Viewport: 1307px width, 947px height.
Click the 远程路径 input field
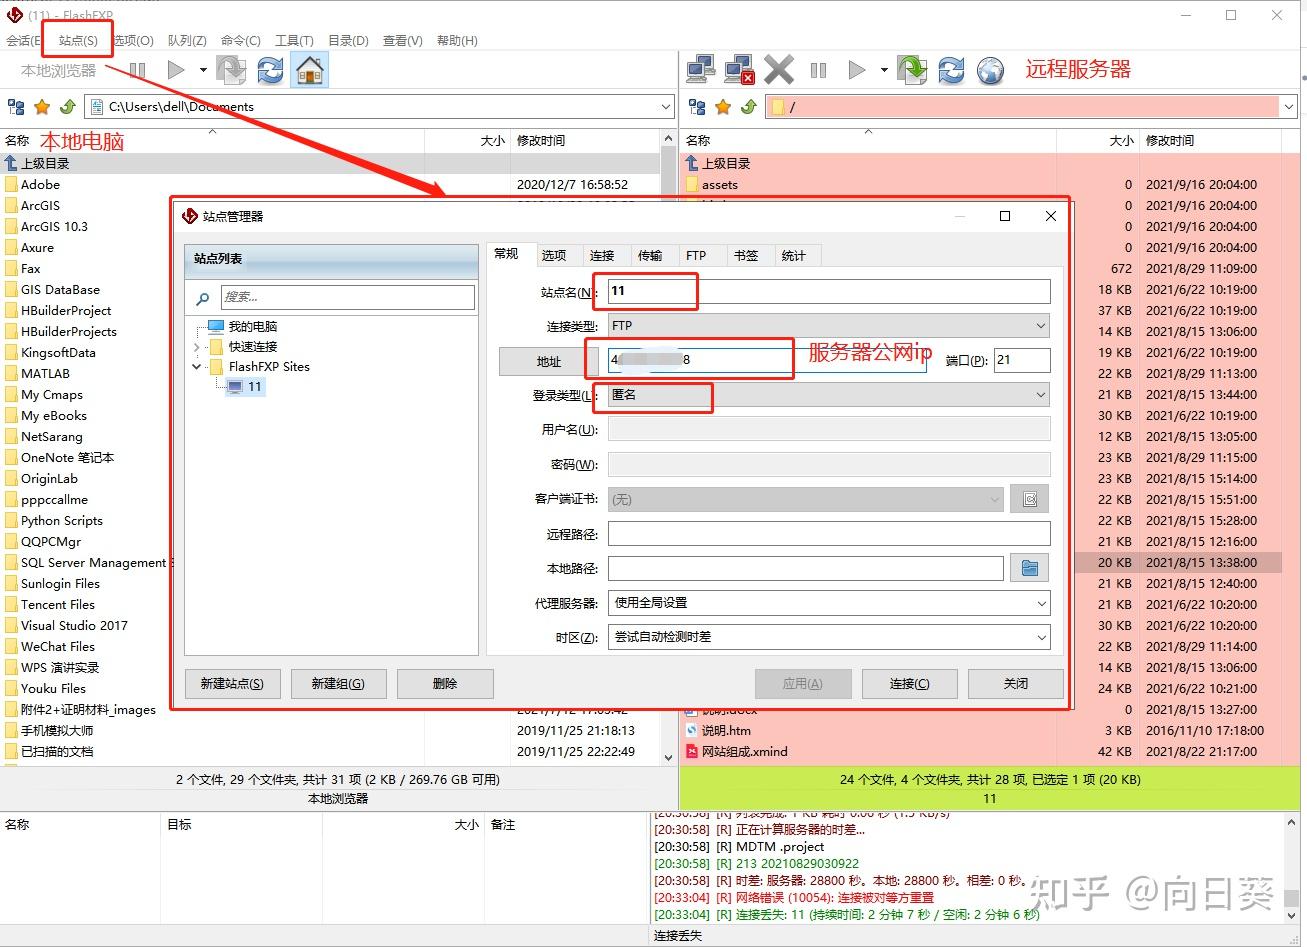pyautogui.click(x=829, y=534)
